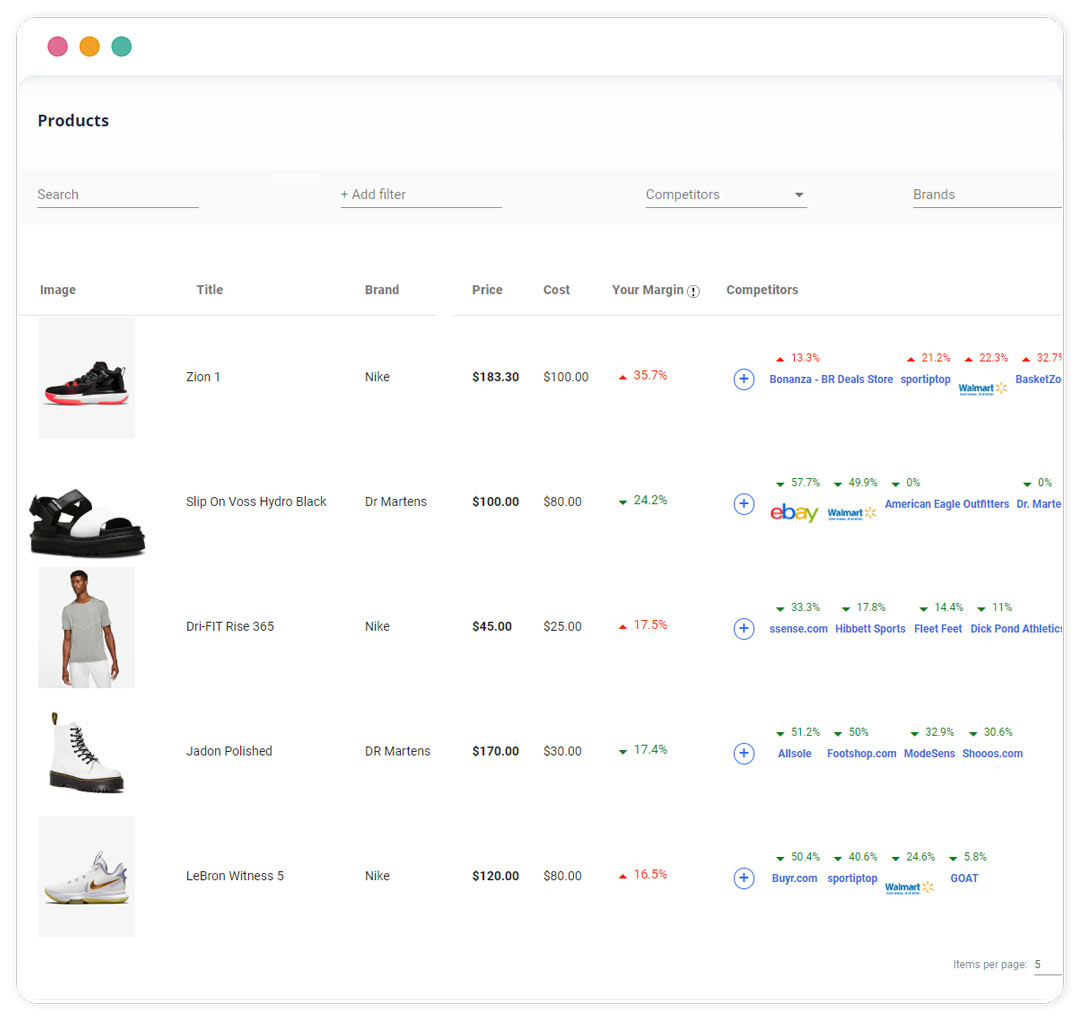Select the Dri-FIT Rise 365 title
The image size is (1080, 1020).
tap(230, 627)
